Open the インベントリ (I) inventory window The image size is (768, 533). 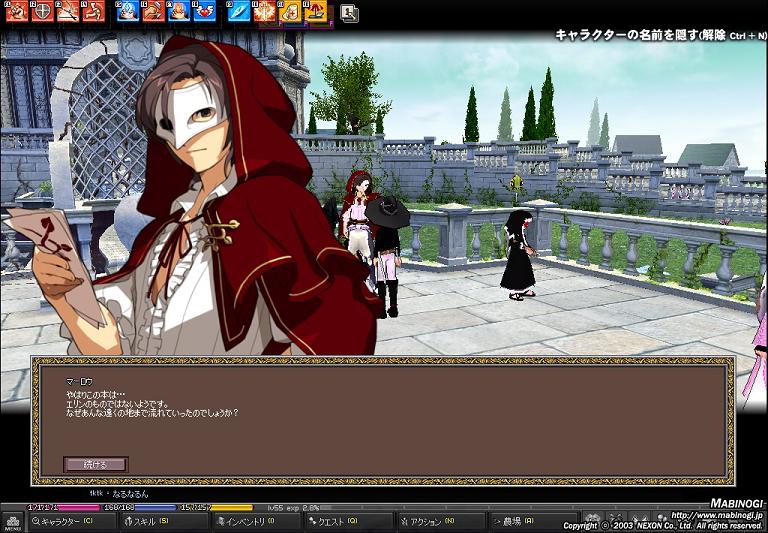click(257, 522)
